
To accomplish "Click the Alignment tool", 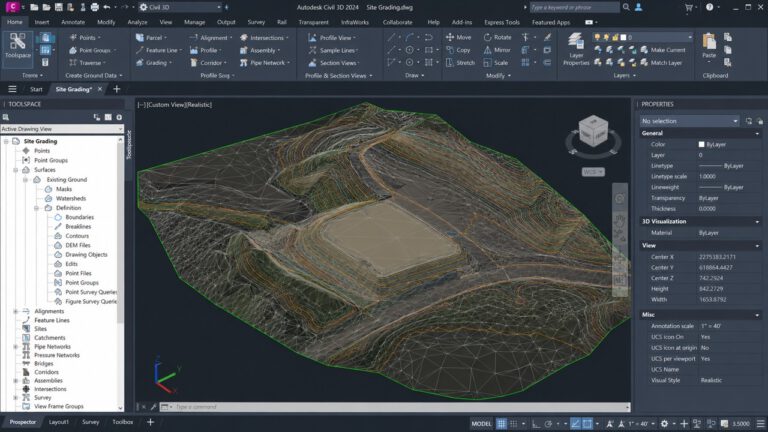I will pyautogui.click(x=211, y=37).
